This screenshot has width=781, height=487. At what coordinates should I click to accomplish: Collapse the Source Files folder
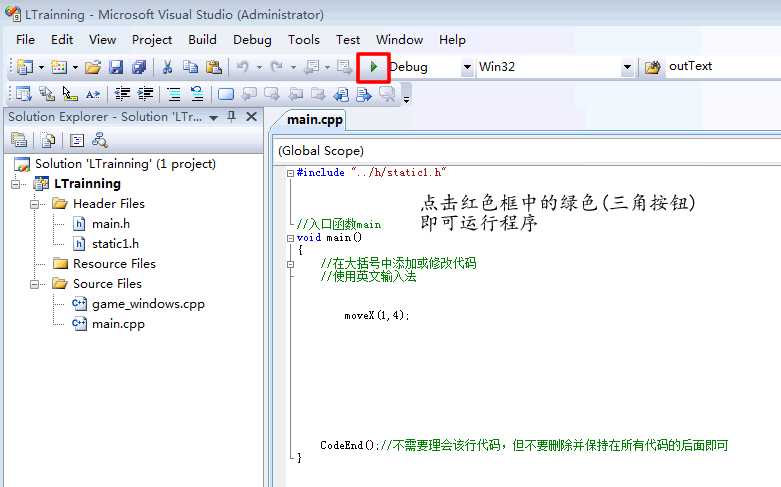click(35, 284)
